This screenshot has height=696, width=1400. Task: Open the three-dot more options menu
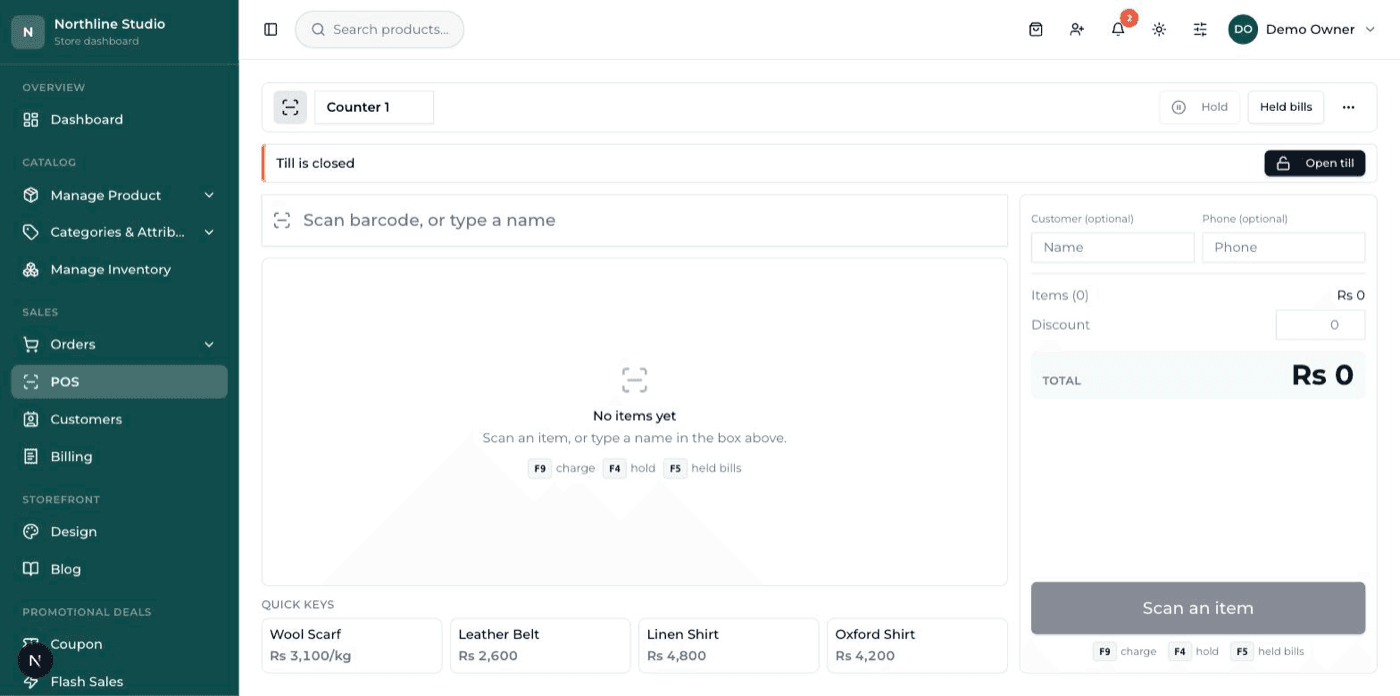click(1348, 107)
